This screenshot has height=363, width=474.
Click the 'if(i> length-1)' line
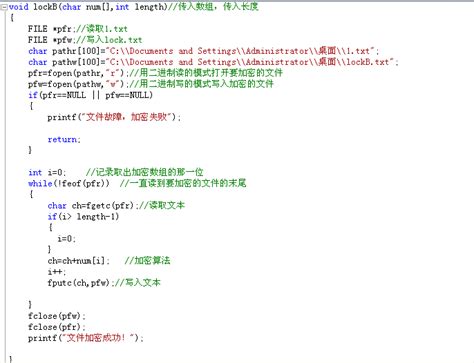point(83,217)
